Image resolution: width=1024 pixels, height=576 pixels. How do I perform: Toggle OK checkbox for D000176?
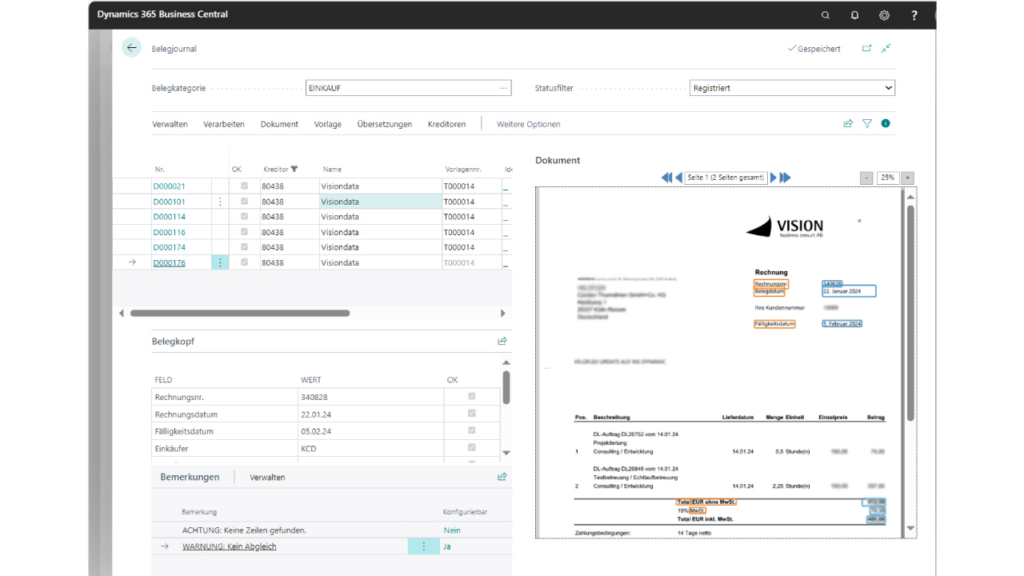[x=244, y=262]
